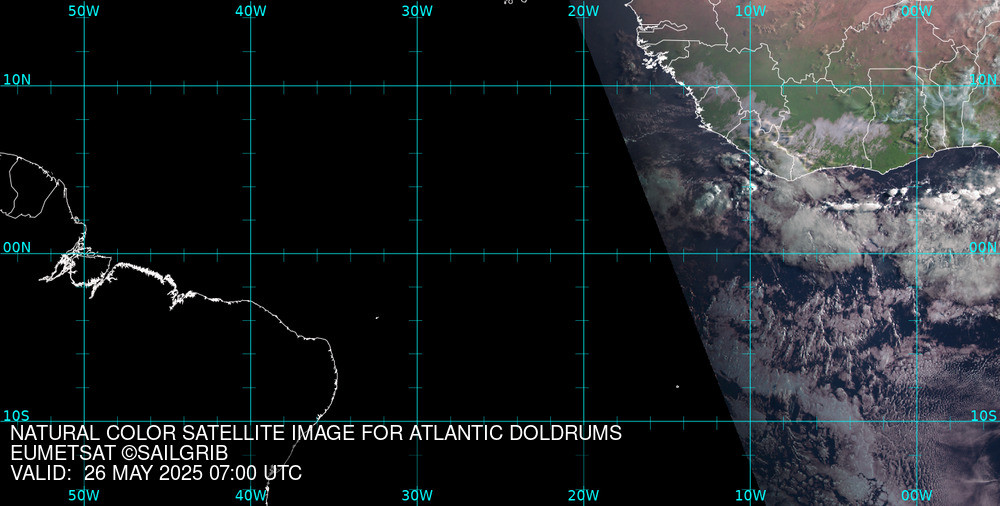This screenshot has width=1000, height=506.
Task: Click the 'EUMETSAT ©SAILGRIB' credit text
Action: coord(119,454)
